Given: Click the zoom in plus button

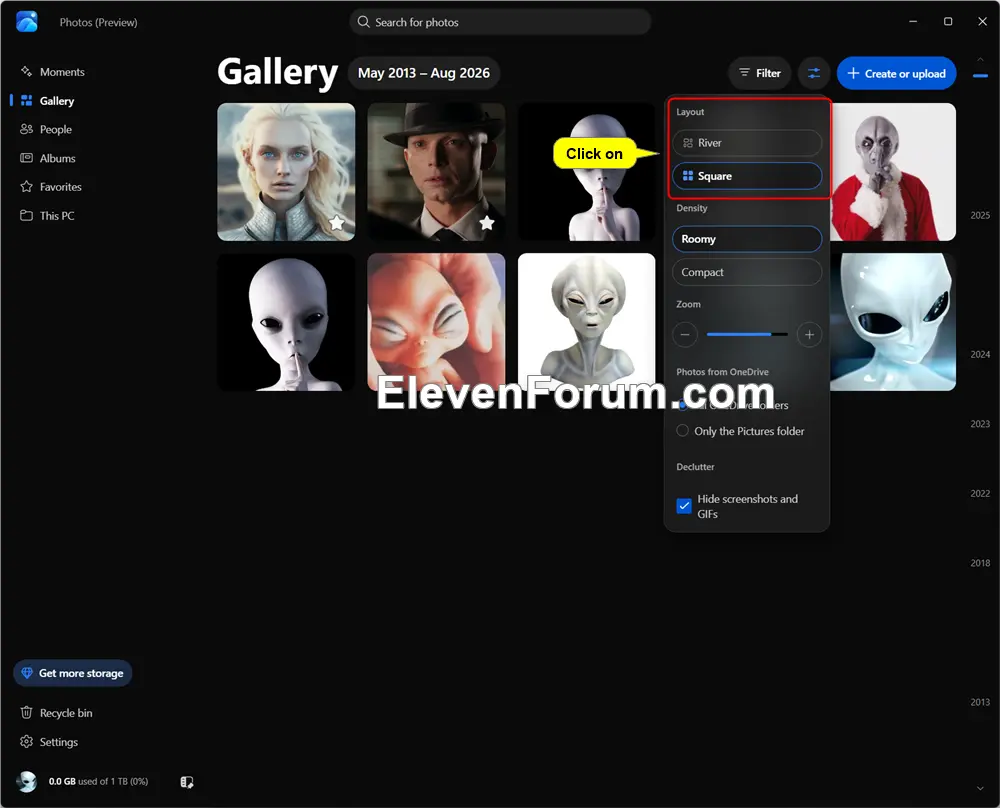Looking at the screenshot, I should tap(809, 334).
